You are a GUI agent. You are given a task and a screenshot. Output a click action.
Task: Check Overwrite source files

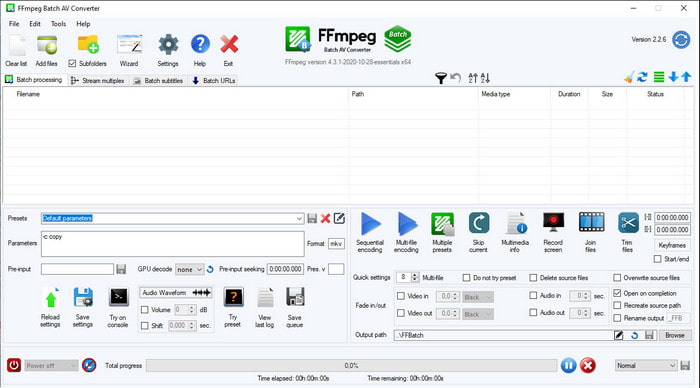point(617,278)
